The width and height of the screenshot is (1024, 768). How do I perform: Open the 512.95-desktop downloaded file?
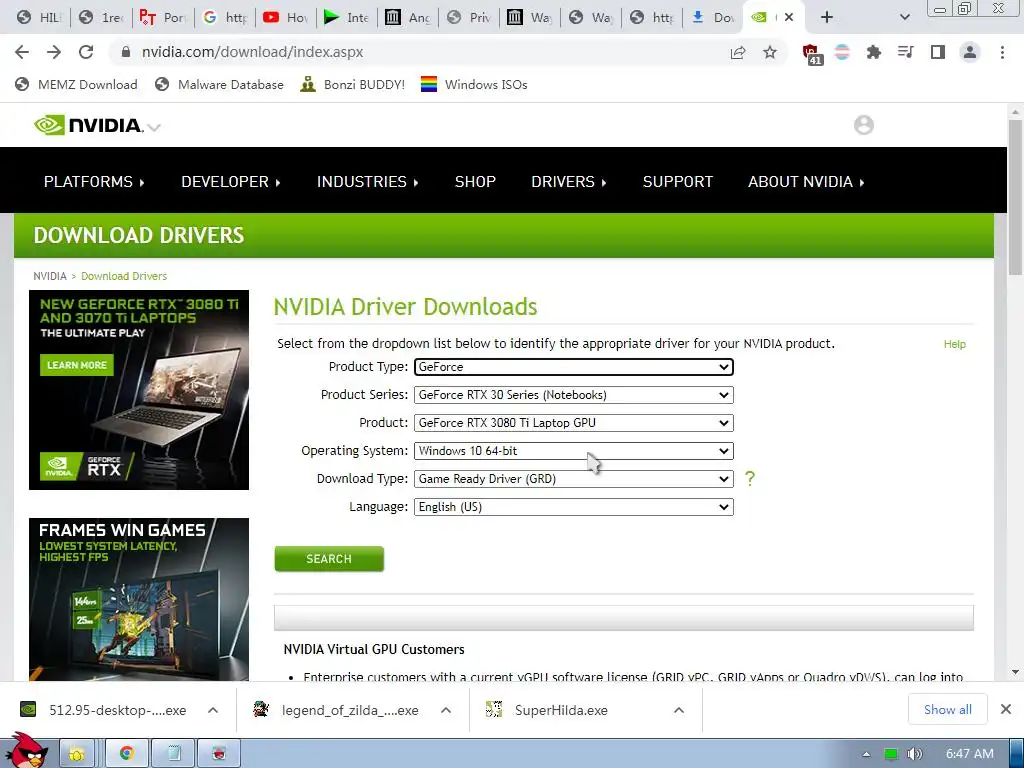(118, 710)
